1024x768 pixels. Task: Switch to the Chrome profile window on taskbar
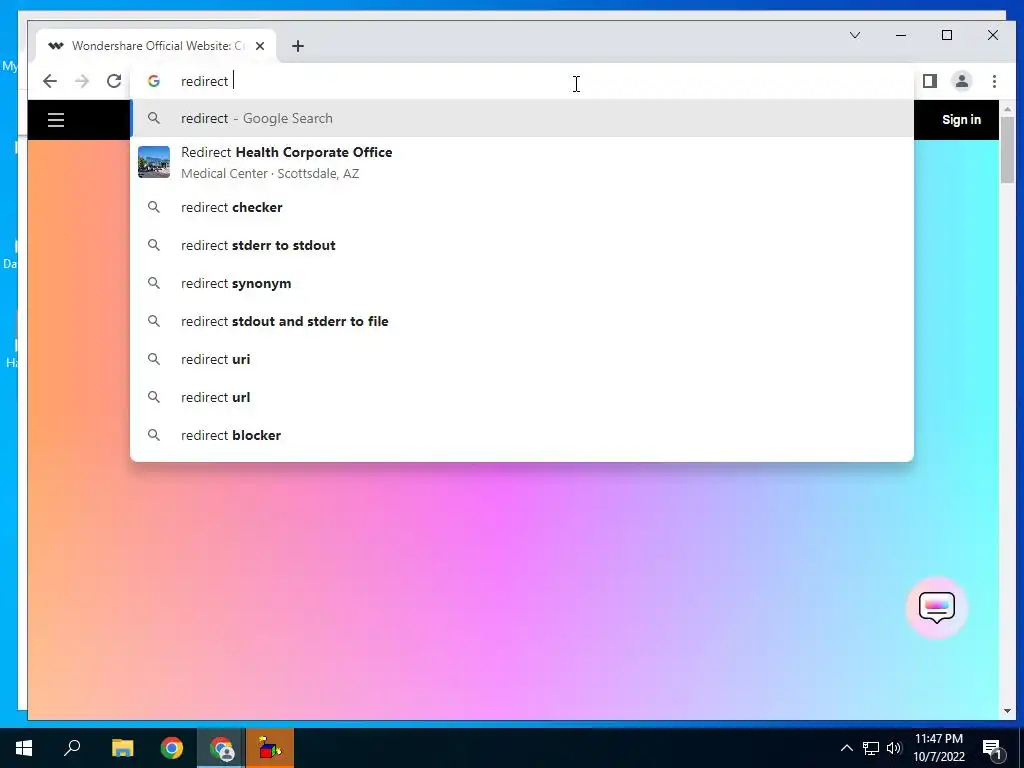tap(221, 748)
